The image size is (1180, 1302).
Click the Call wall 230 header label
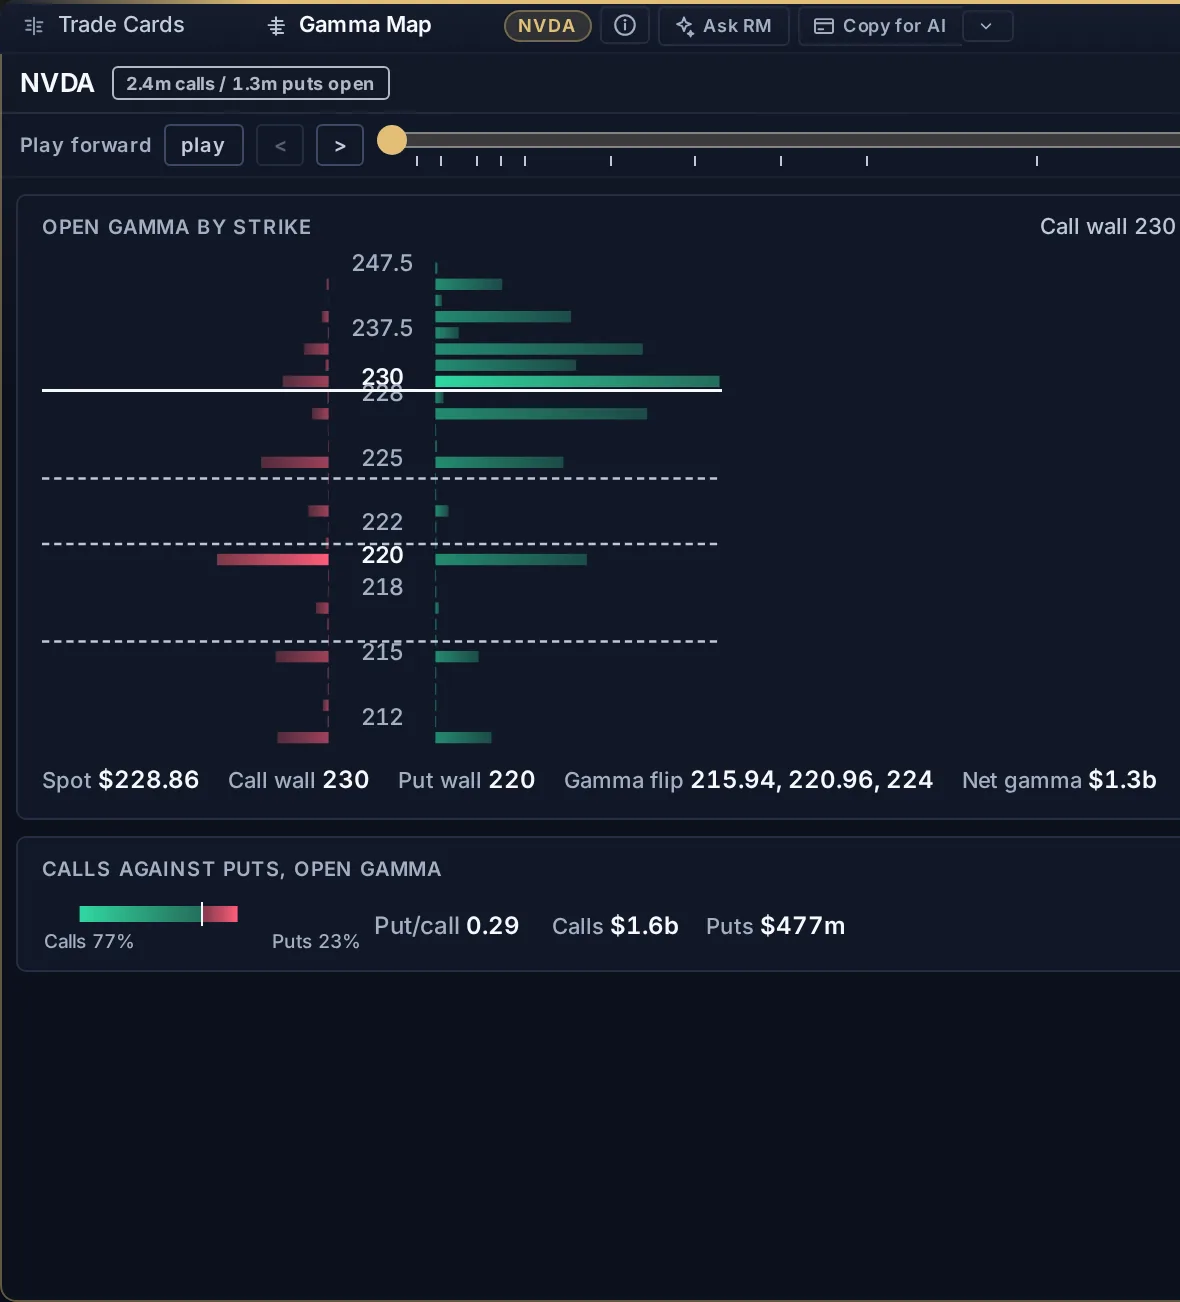[1107, 227]
